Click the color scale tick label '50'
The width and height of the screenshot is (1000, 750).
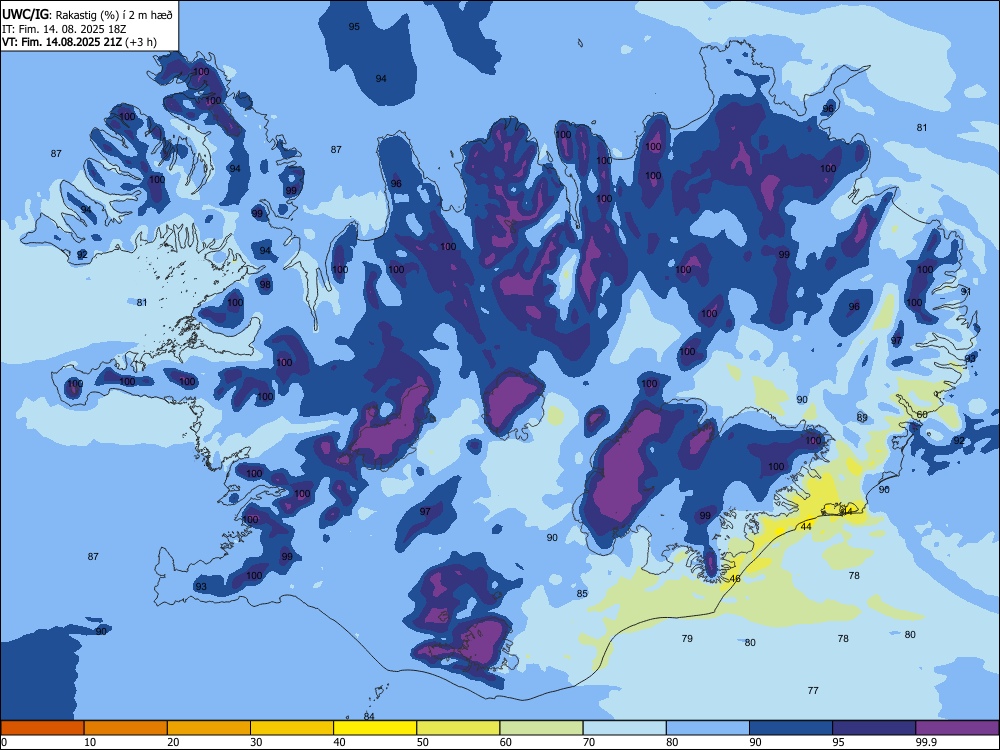point(422,742)
